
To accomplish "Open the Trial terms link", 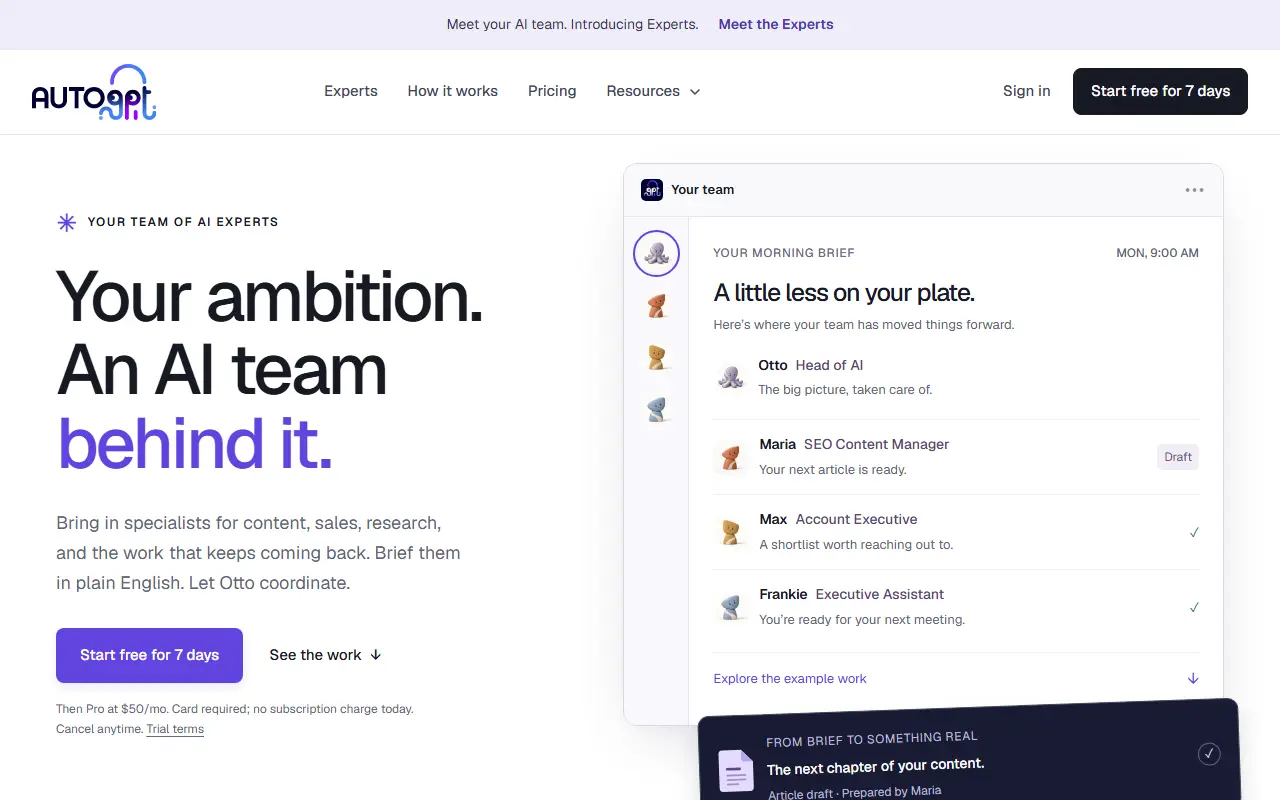I will tap(175, 729).
